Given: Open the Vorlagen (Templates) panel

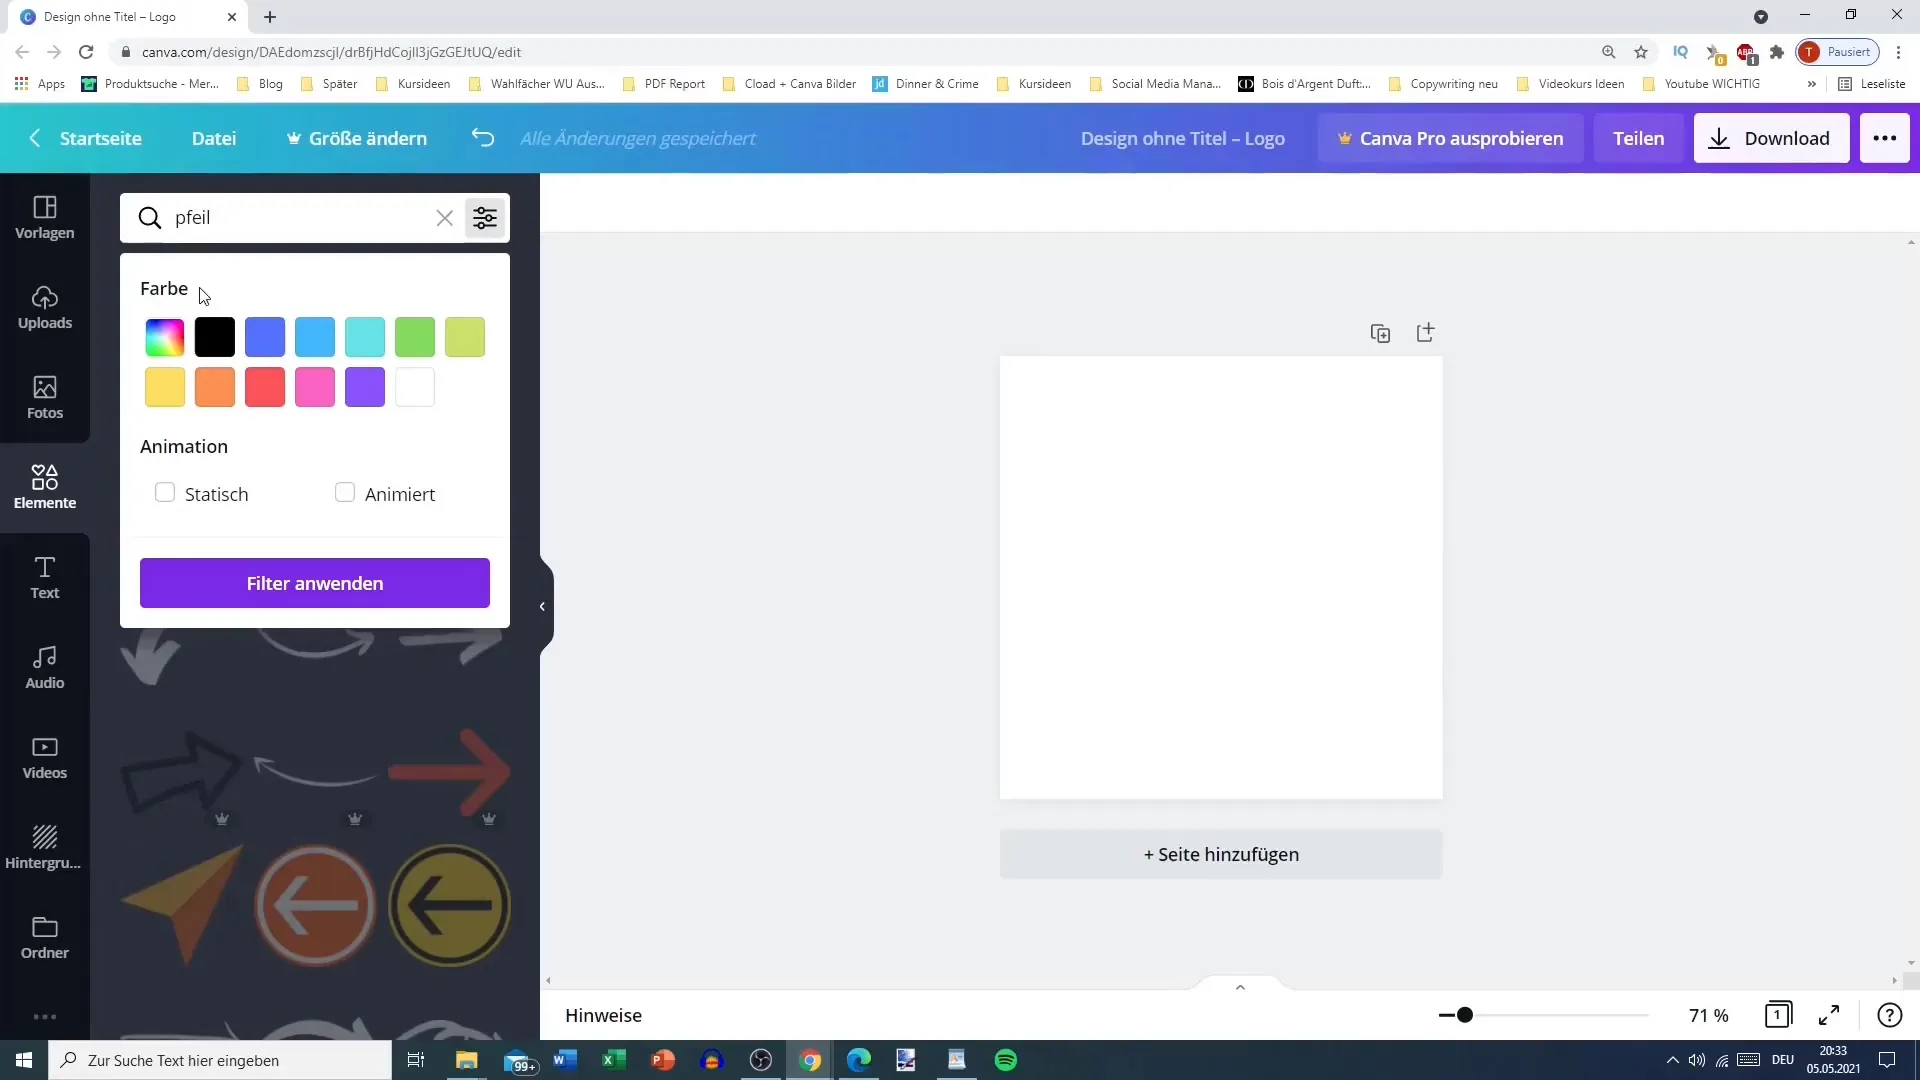Looking at the screenshot, I should tap(45, 215).
